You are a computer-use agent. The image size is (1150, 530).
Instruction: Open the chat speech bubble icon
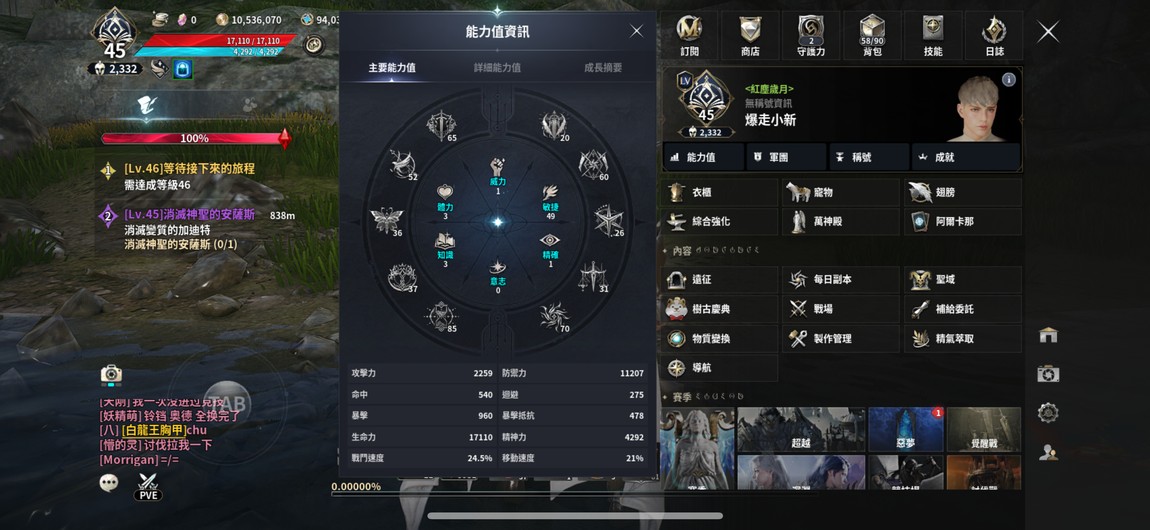[109, 482]
